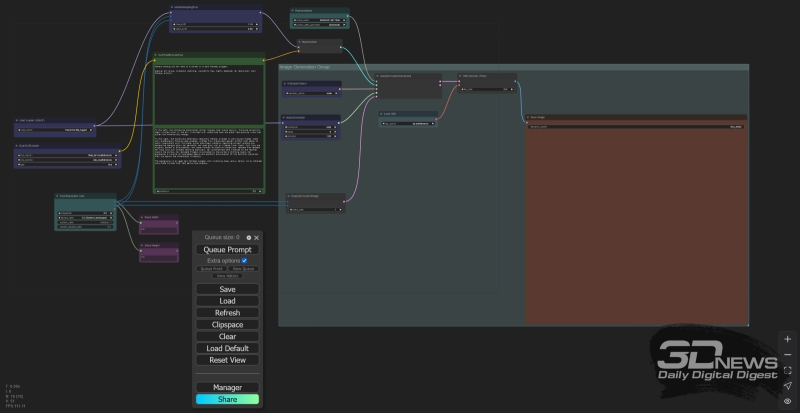This screenshot has height=413, width=800.
Task: Click the View Queue button
Action: tap(244, 269)
